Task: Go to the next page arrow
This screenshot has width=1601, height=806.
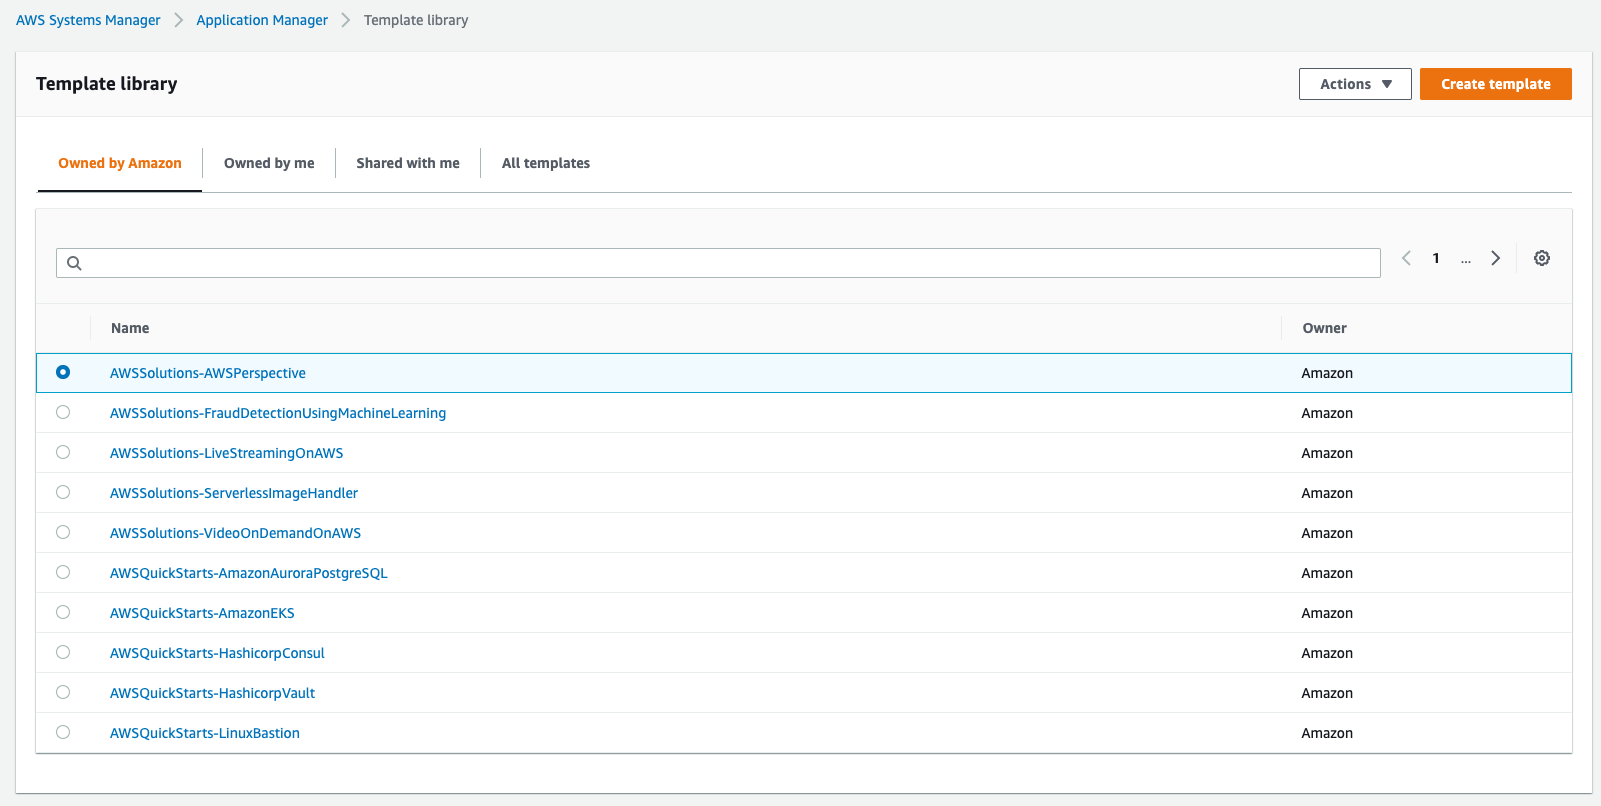Action: [1496, 258]
